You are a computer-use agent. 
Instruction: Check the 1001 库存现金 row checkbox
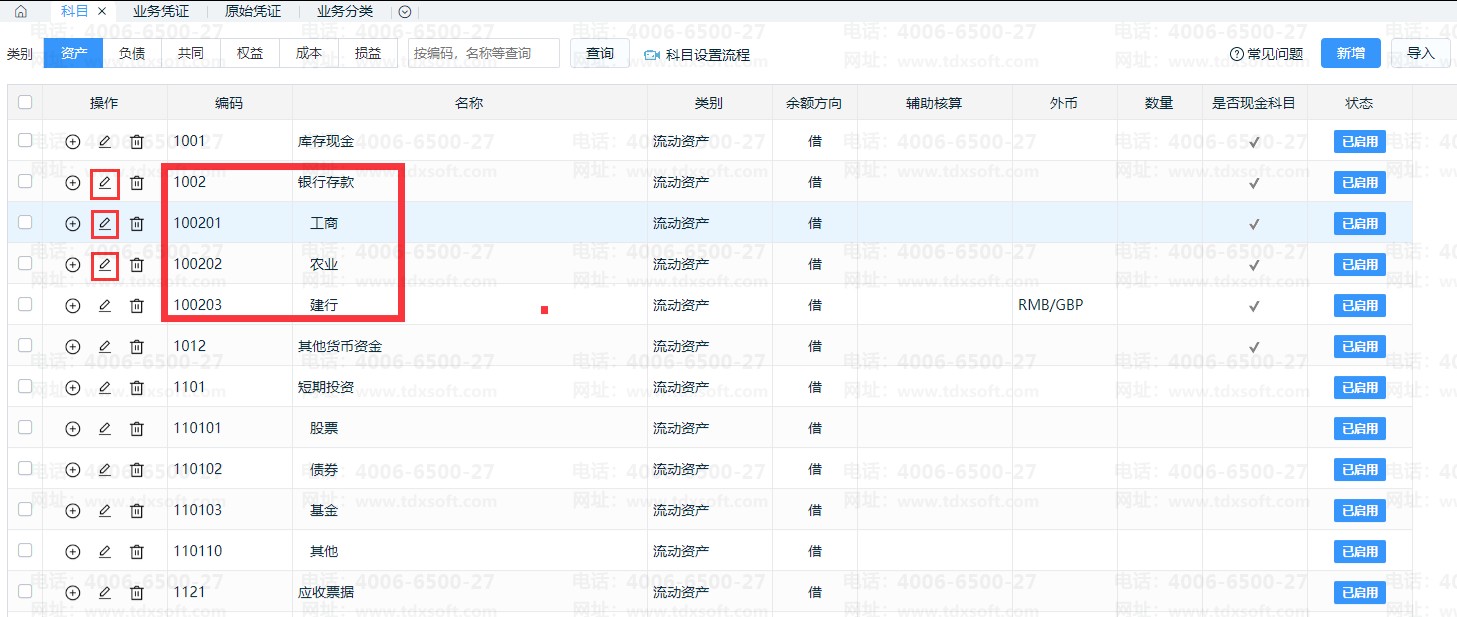point(25,141)
